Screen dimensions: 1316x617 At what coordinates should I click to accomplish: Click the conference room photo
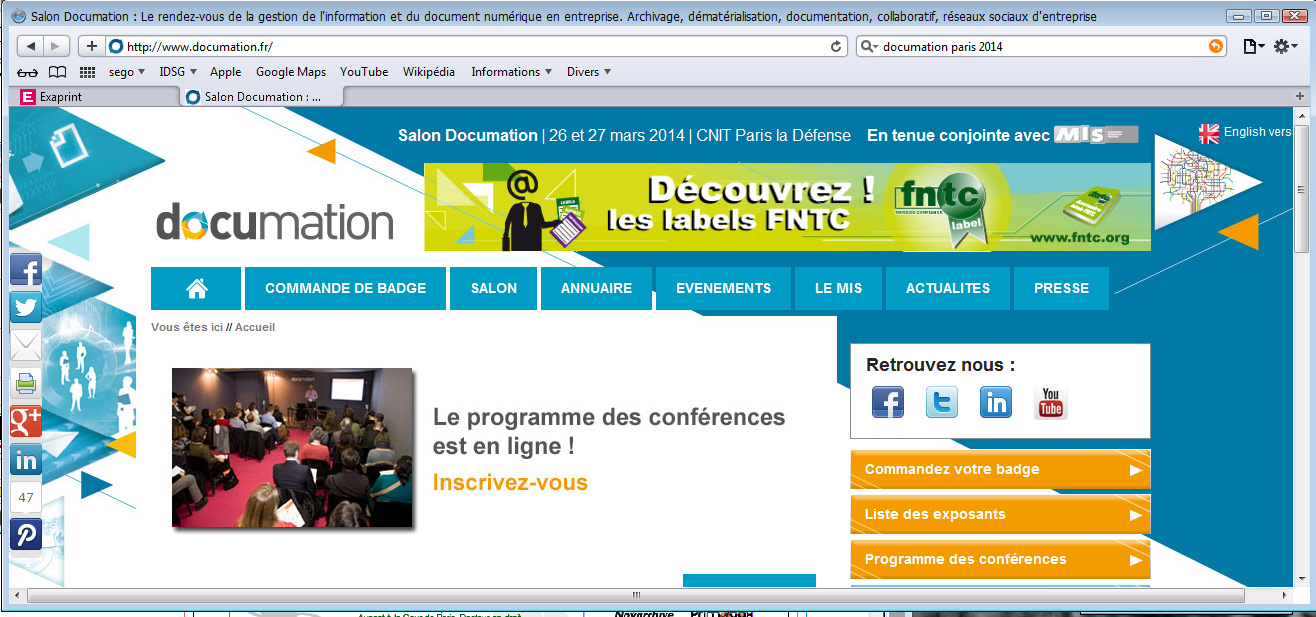292,447
